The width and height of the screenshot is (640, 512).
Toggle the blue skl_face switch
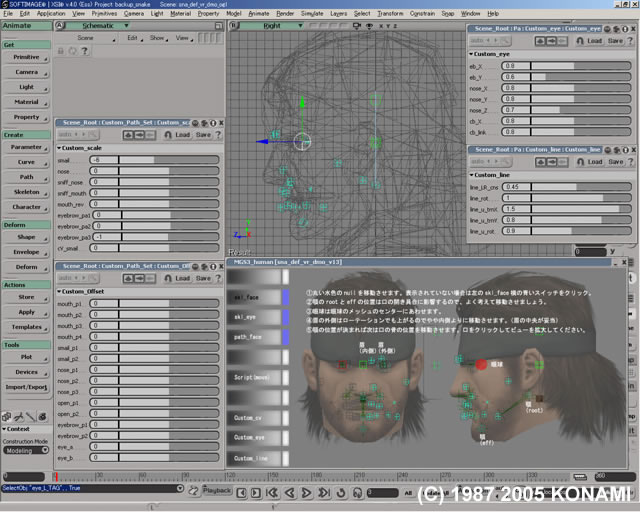(285, 297)
